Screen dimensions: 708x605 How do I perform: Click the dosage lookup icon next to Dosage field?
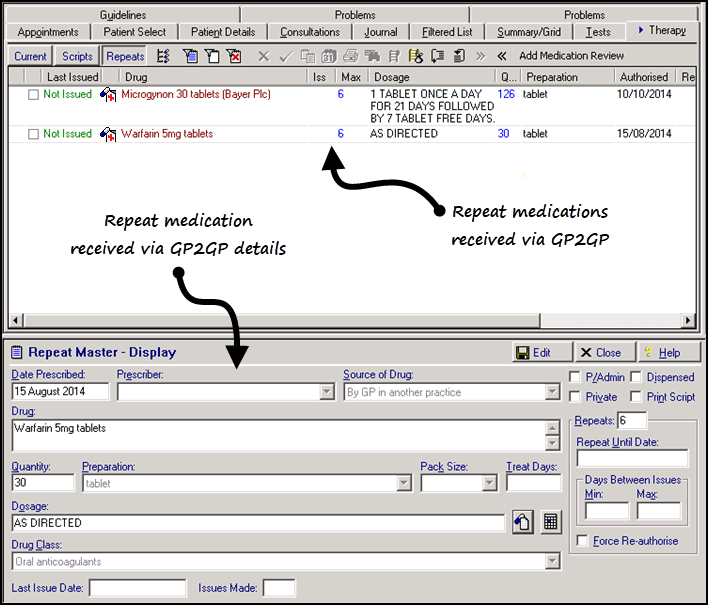[521, 522]
